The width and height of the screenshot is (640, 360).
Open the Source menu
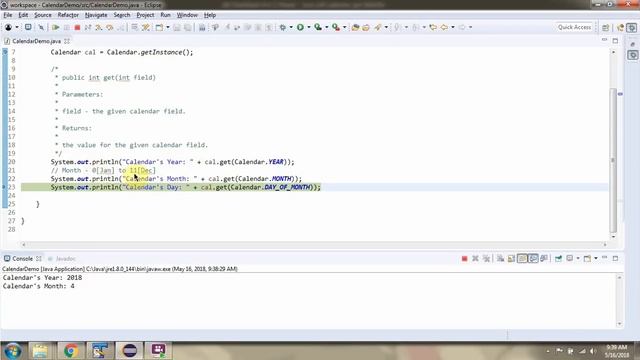[43, 15]
